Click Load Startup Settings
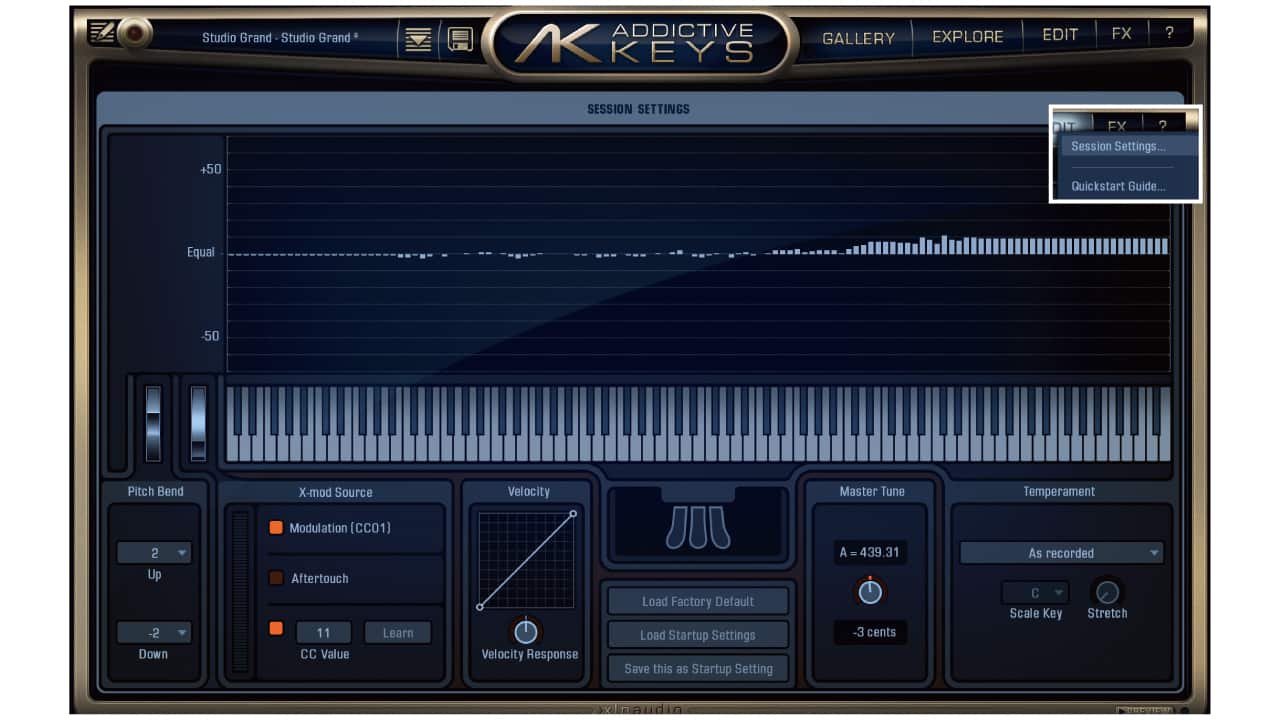The image size is (1280, 720). [698, 635]
